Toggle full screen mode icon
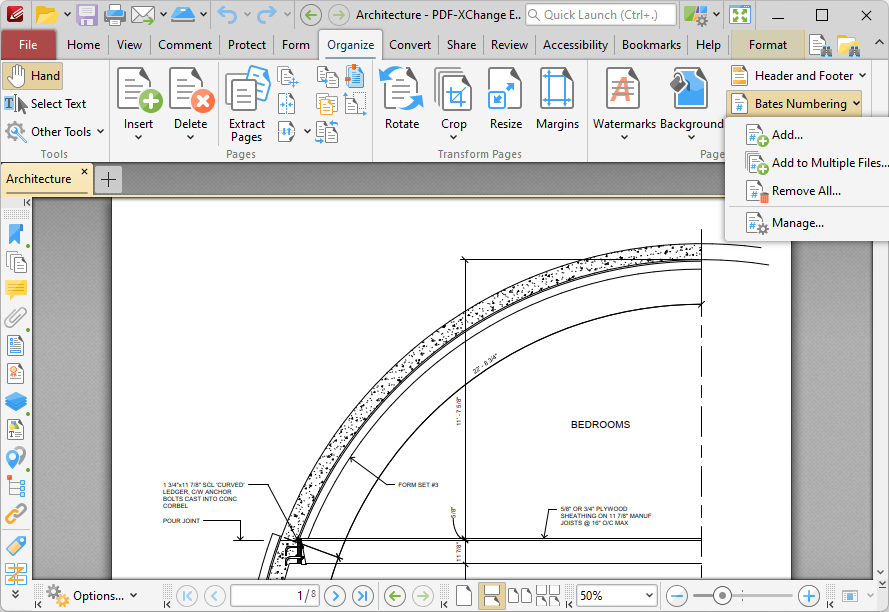Viewport: 889px width, 612px height. pyautogui.click(x=740, y=15)
